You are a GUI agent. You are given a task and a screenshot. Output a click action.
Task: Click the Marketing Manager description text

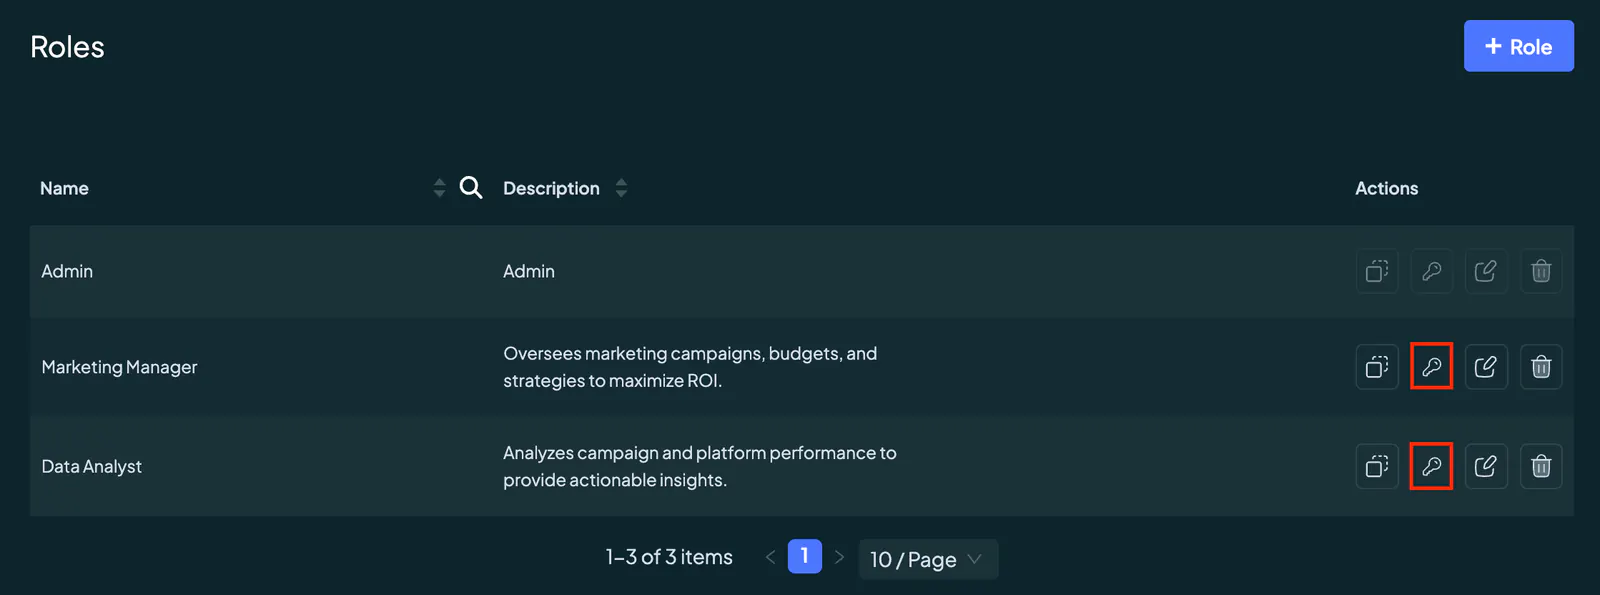(690, 367)
